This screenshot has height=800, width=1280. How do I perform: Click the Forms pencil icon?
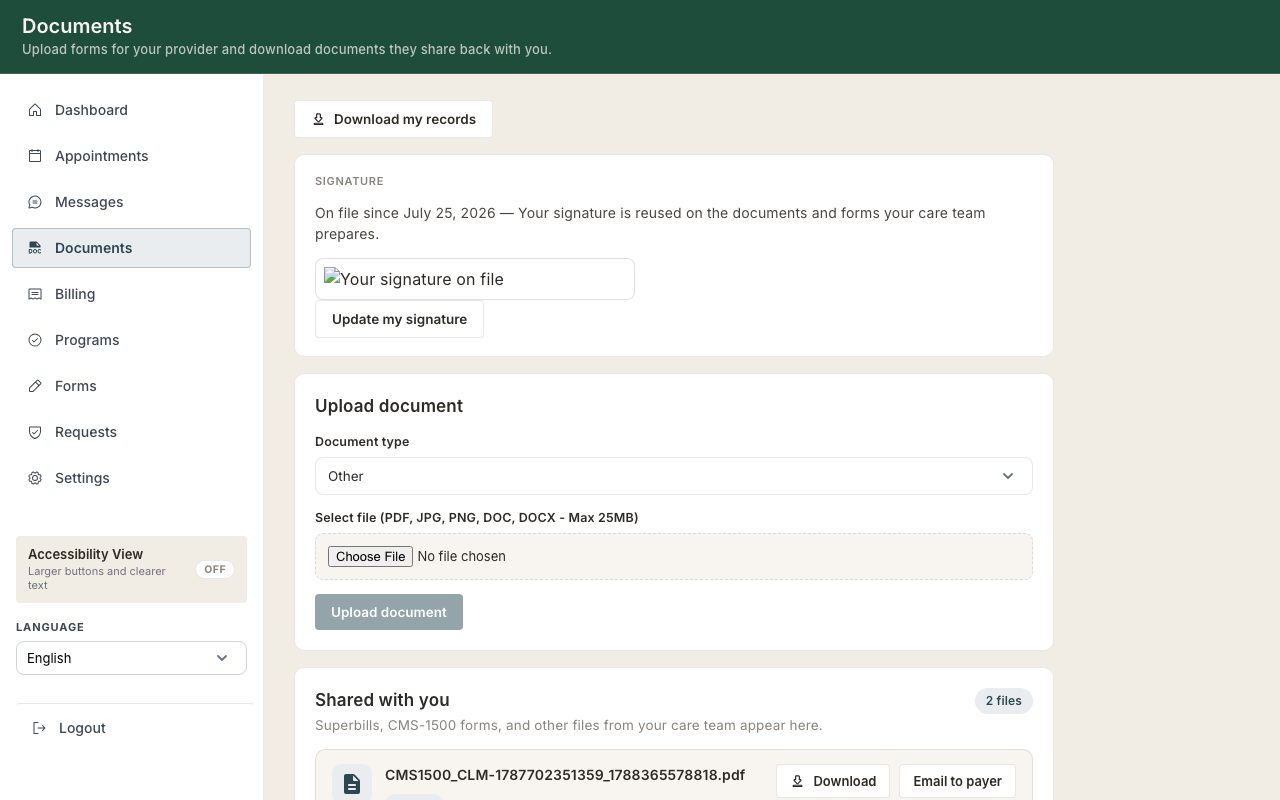tap(35, 386)
